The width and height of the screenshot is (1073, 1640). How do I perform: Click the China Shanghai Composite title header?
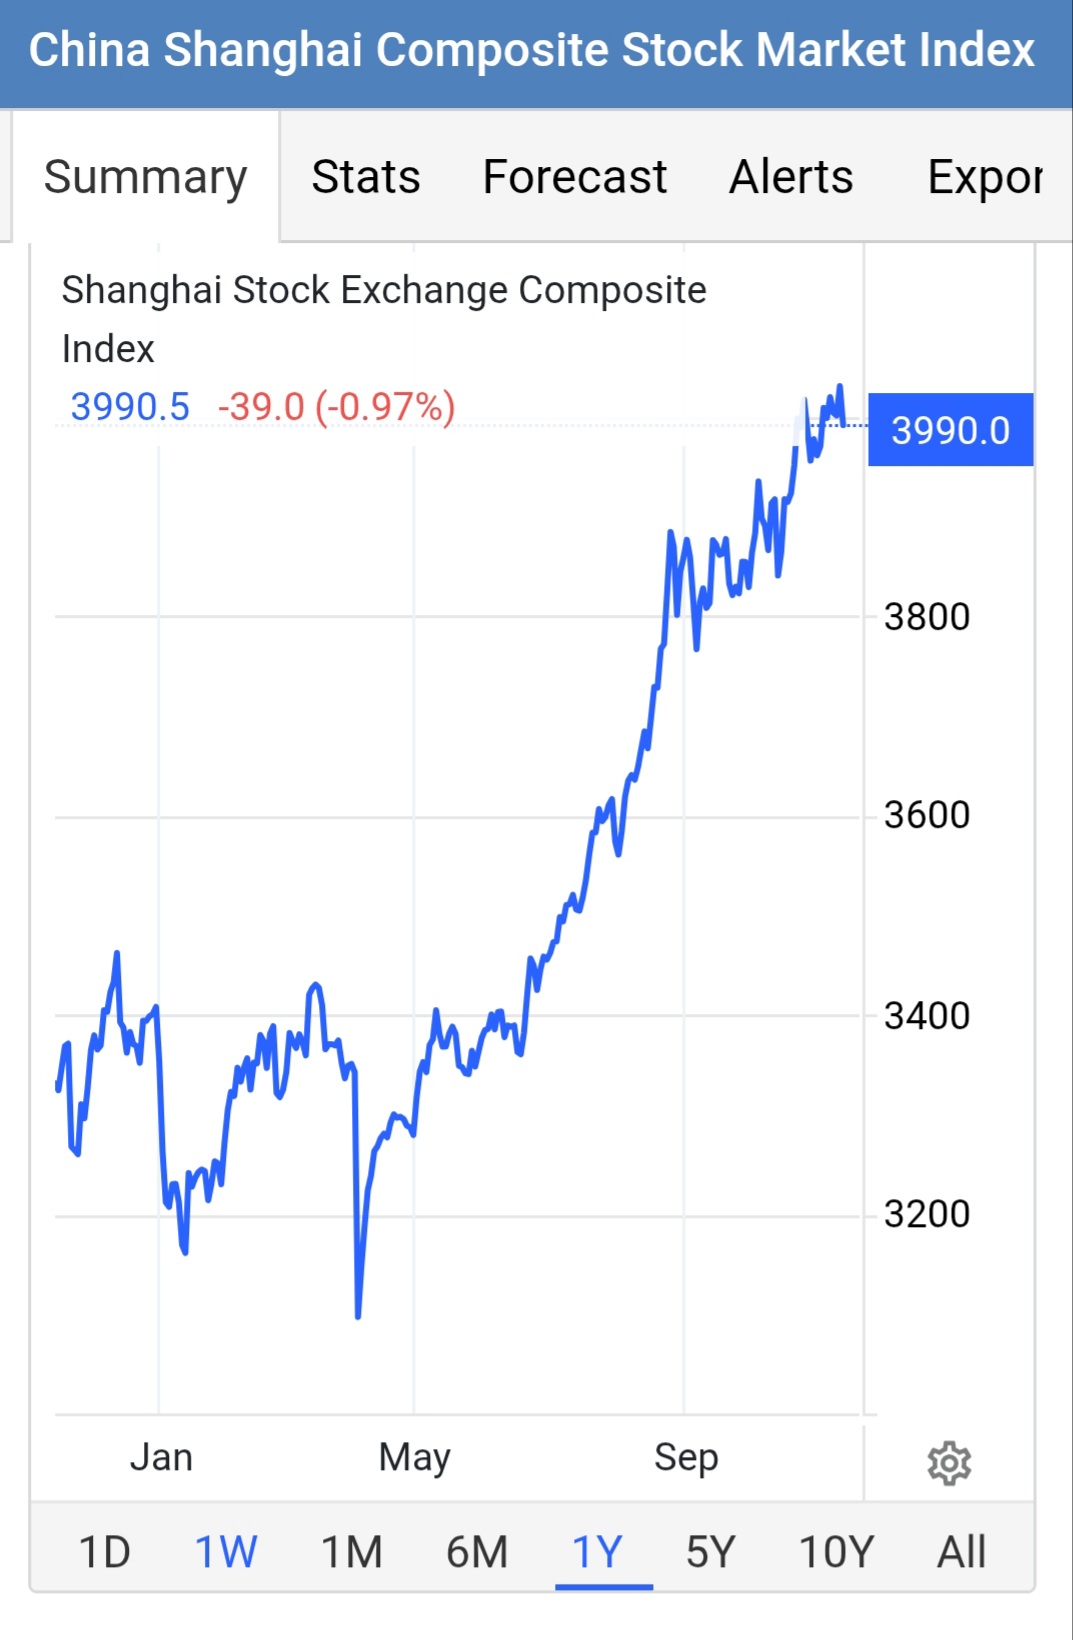pos(531,51)
